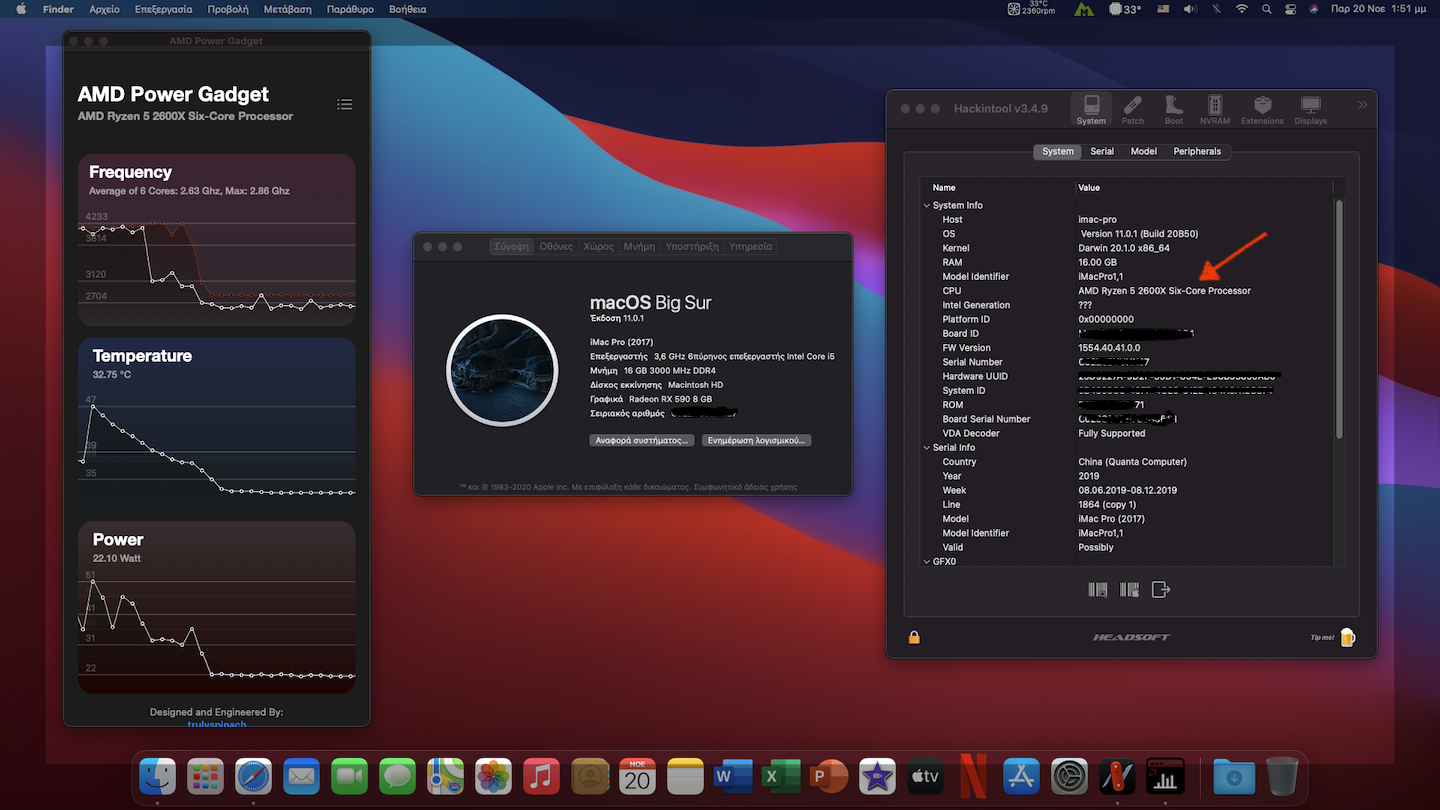
Task: Open the Wi-Fi menu bar icon
Action: 1242,9
